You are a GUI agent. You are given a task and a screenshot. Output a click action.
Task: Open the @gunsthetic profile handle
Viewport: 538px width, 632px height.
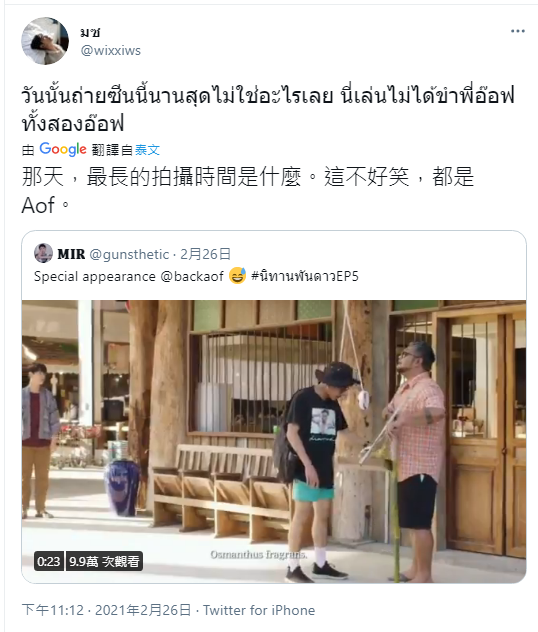click(129, 254)
